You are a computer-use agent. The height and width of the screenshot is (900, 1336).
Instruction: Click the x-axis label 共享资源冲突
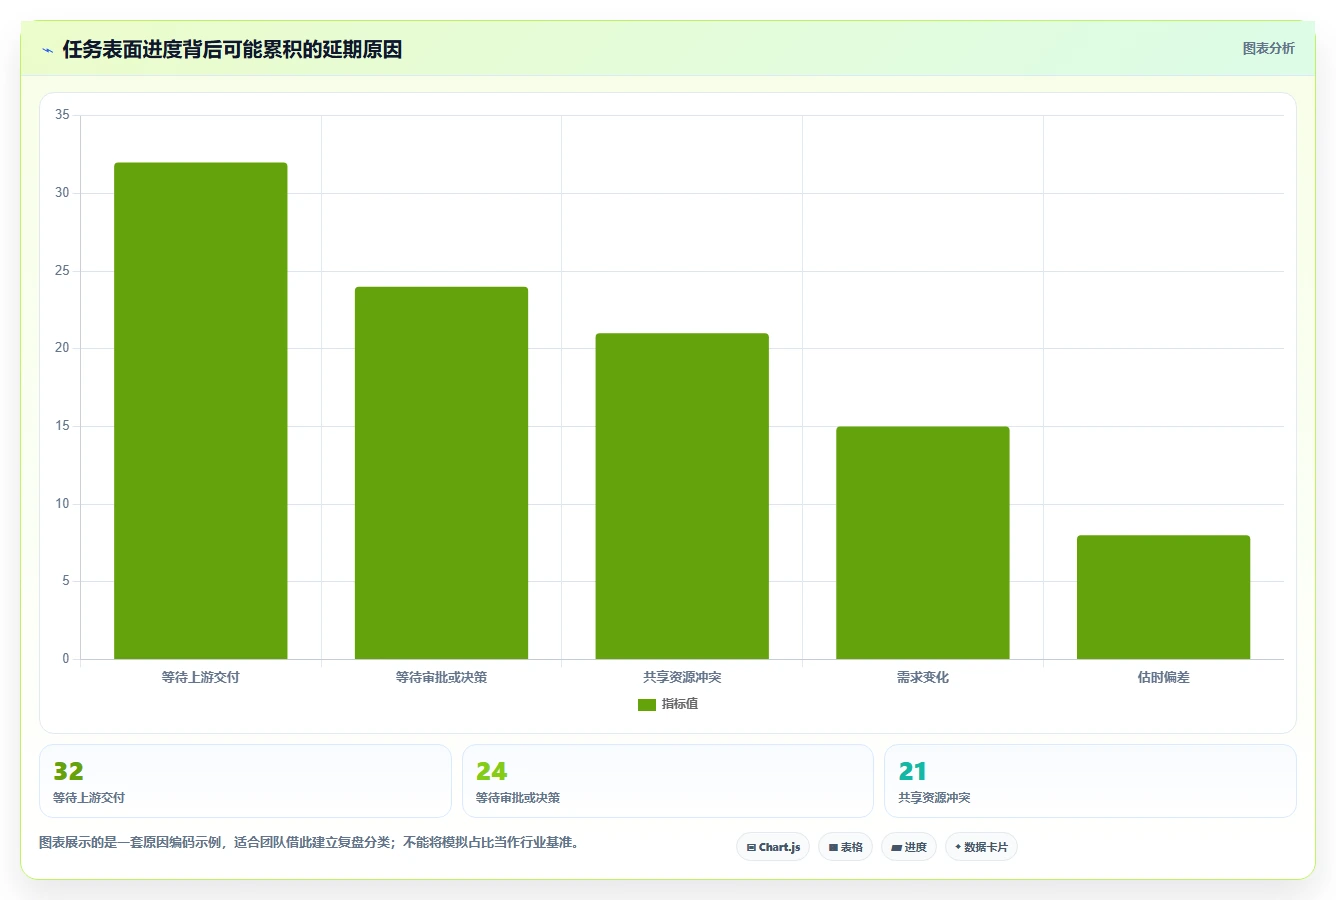[682, 677]
